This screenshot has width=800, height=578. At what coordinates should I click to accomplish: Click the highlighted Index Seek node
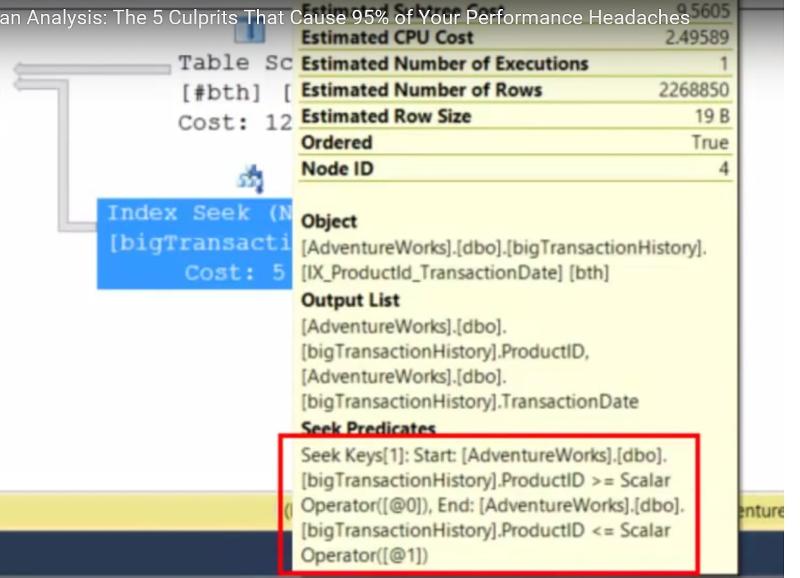(x=190, y=238)
